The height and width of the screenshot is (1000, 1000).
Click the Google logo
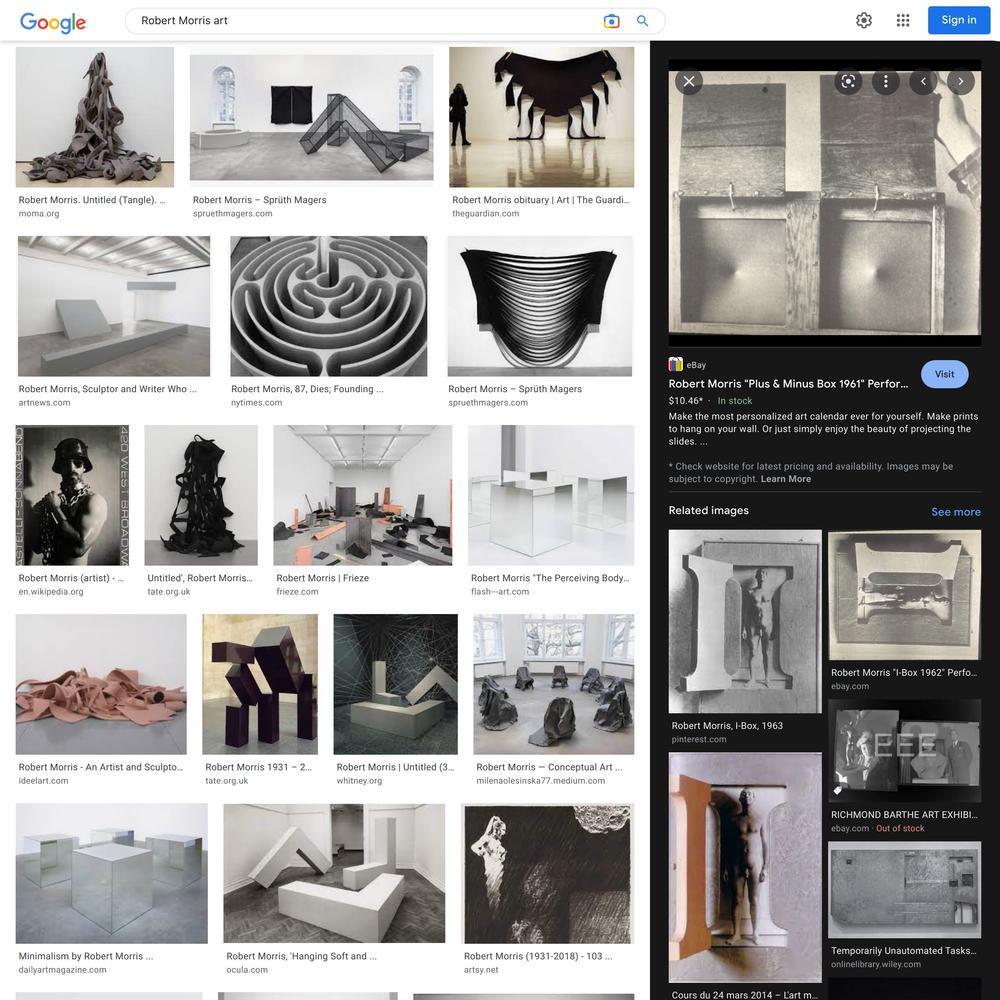click(x=53, y=22)
